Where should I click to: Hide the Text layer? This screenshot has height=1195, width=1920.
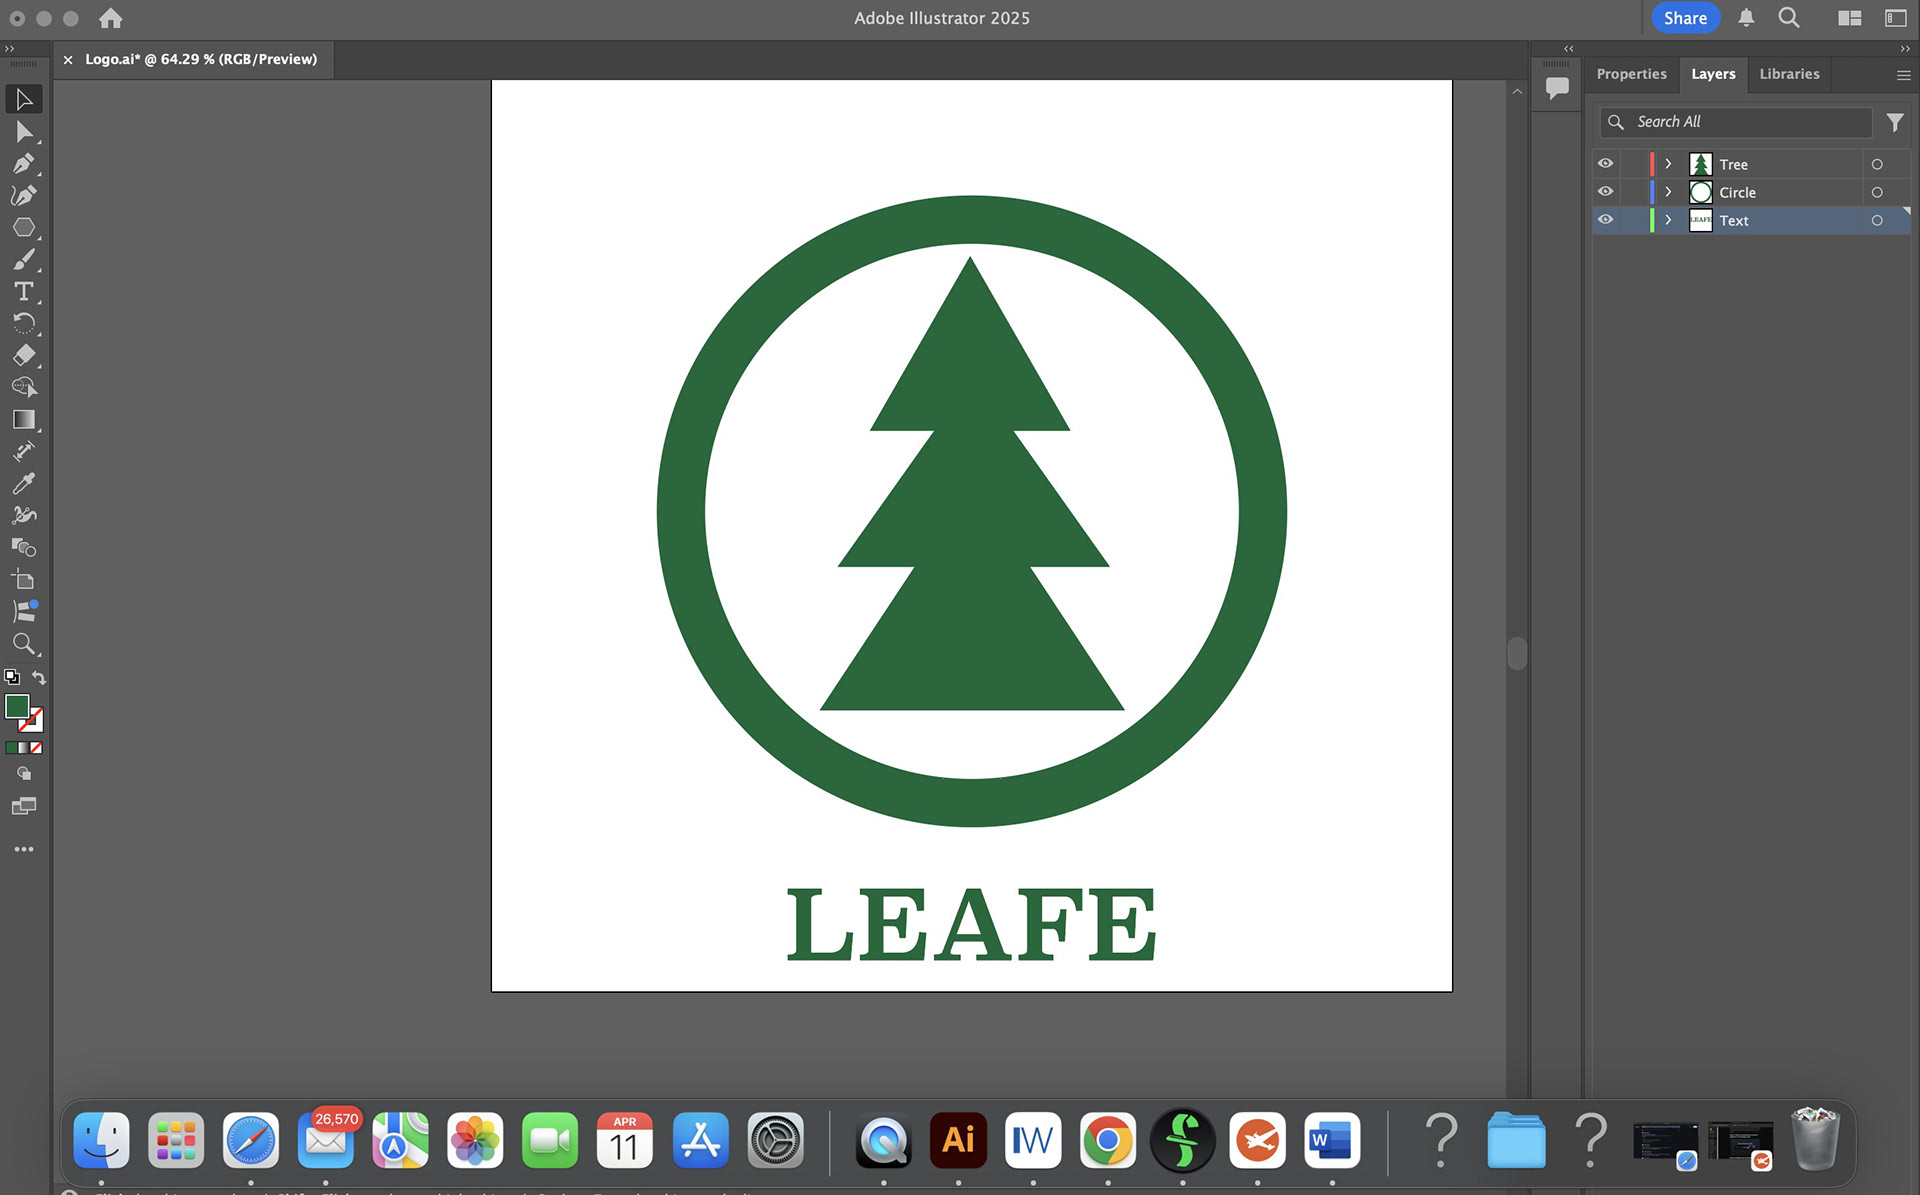1605,220
